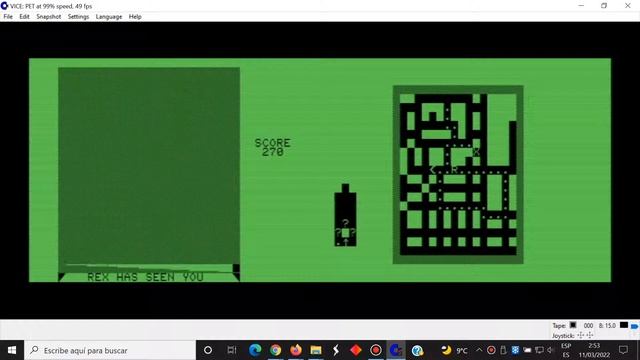Image resolution: width=640 pixels, height=360 pixels.
Task: Open the Settings menu
Action: click(x=78, y=17)
